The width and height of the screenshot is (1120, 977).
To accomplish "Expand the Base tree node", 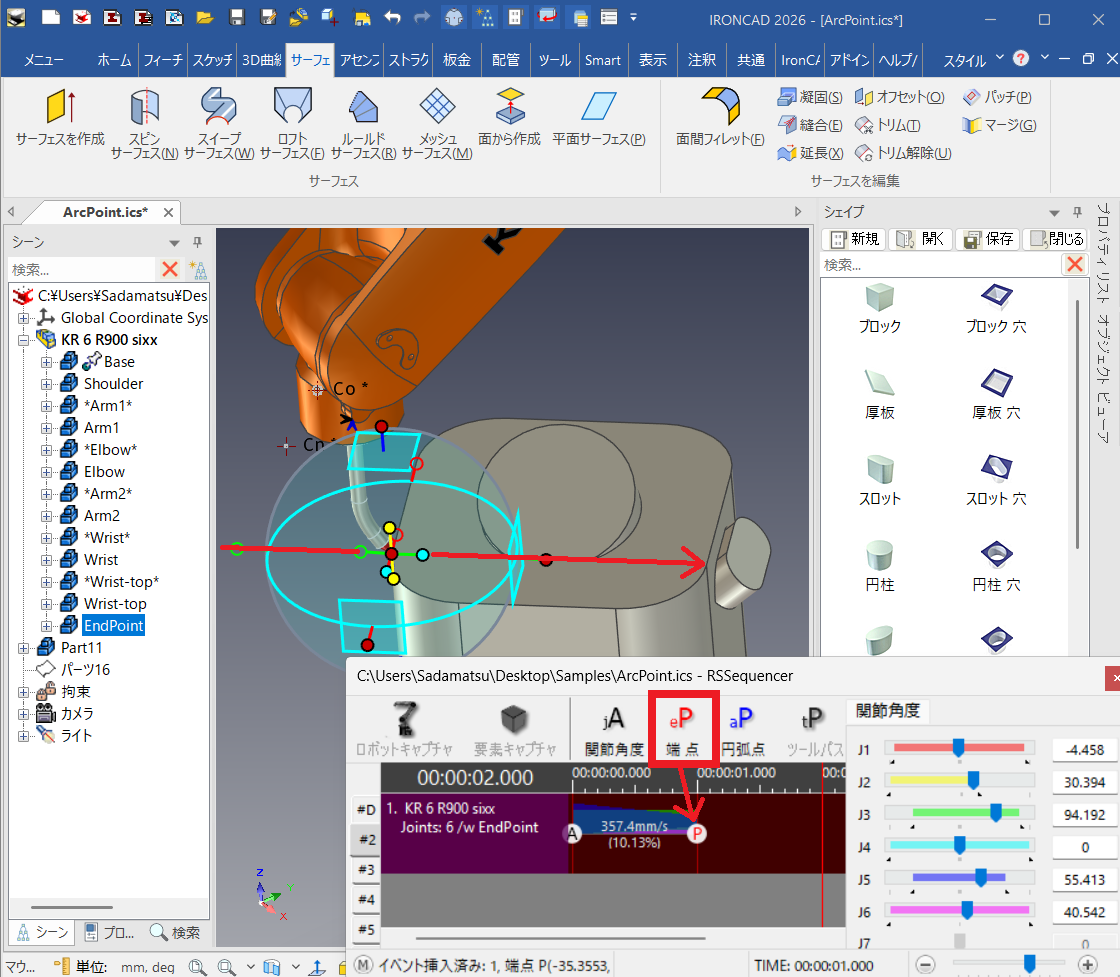I will 46,362.
